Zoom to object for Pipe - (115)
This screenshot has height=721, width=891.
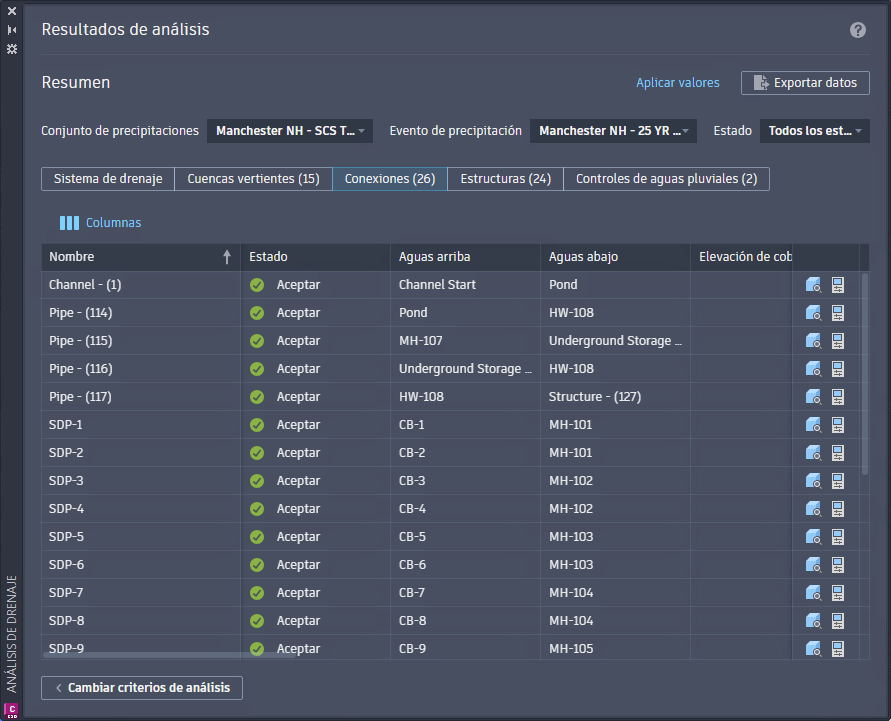(x=813, y=341)
